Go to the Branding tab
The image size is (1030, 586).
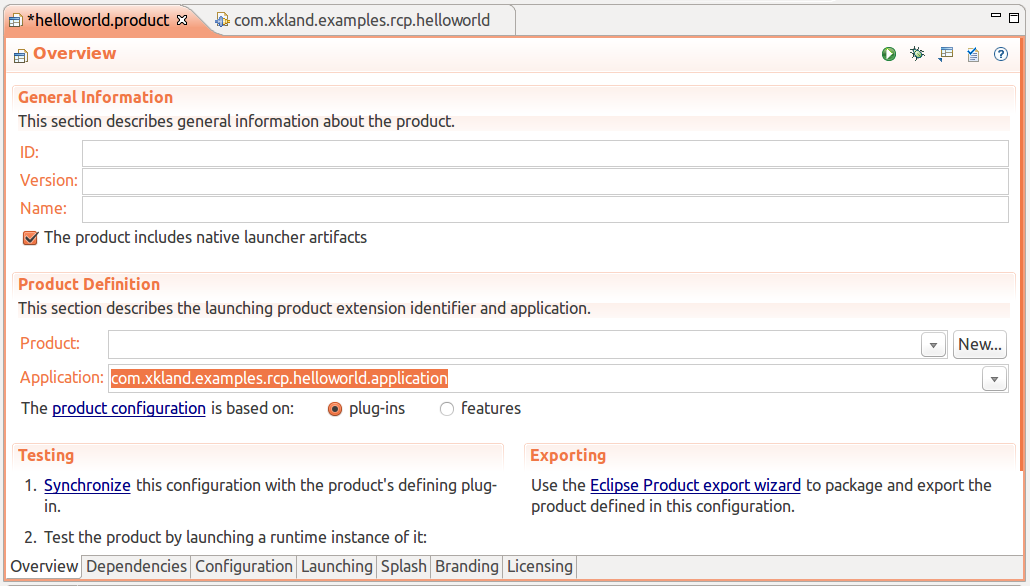click(x=466, y=566)
